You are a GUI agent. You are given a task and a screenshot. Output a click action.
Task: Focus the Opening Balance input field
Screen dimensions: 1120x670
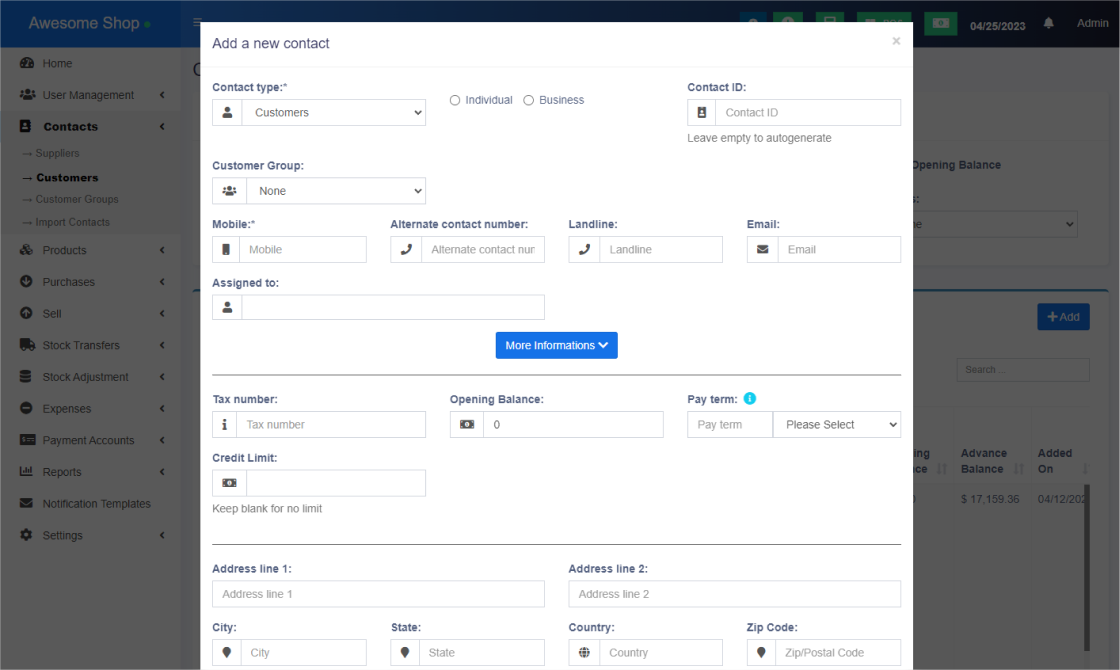(x=572, y=425)
